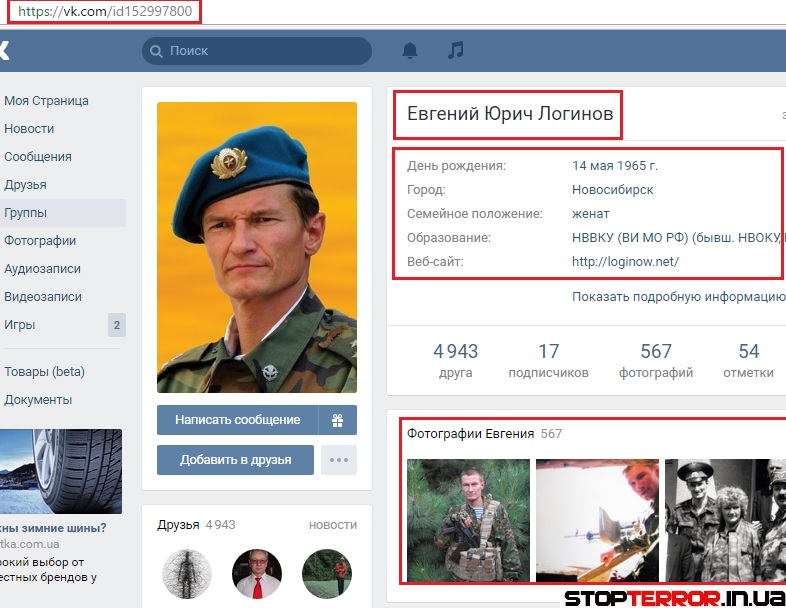
Task: Open Группы in the left menu
Action: click(x=26, y=213)
